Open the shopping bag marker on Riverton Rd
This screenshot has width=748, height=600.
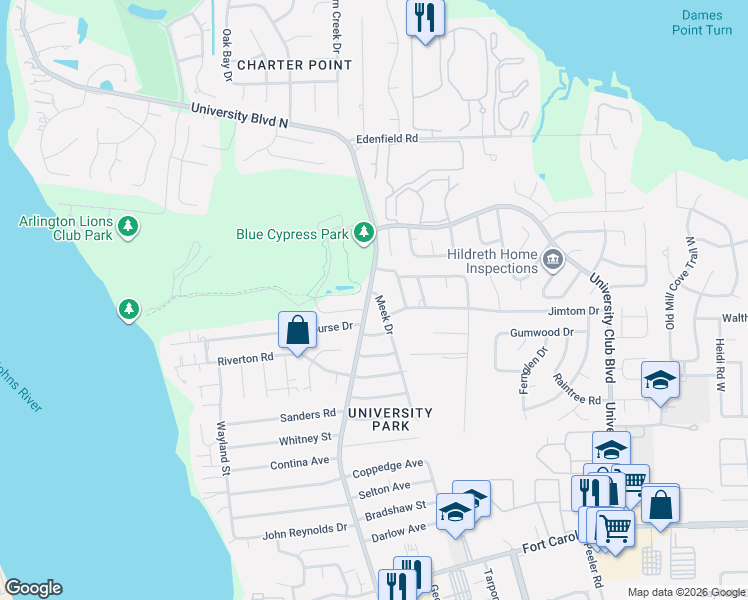(x=297, y=332)
